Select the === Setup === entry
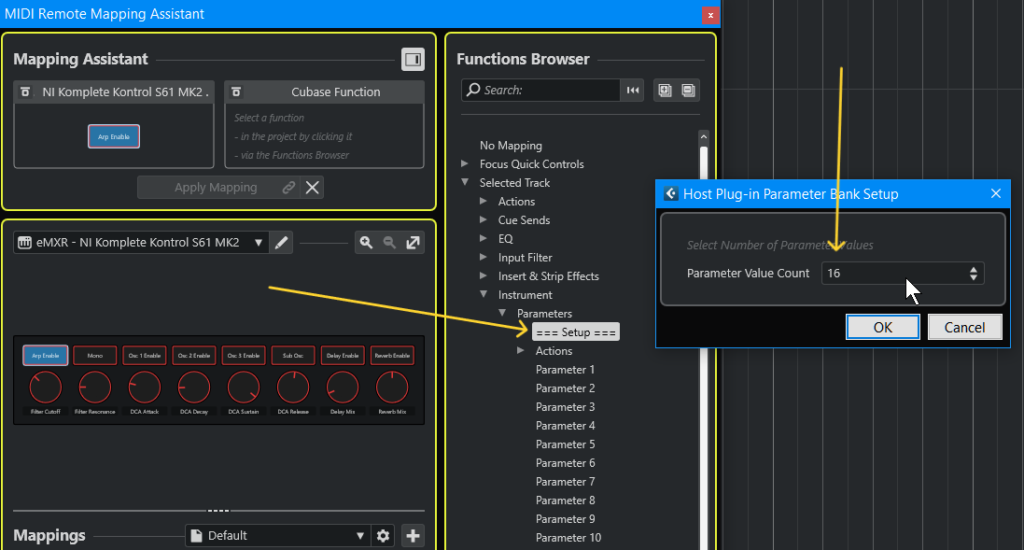The height and width of the screenshot is (550, 1024). coord(575,332)
